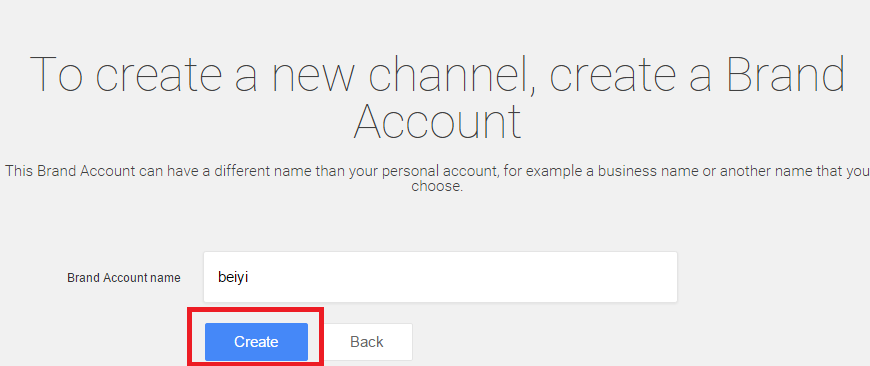
Task: Click the blue Create button
Action: (256, 342)
